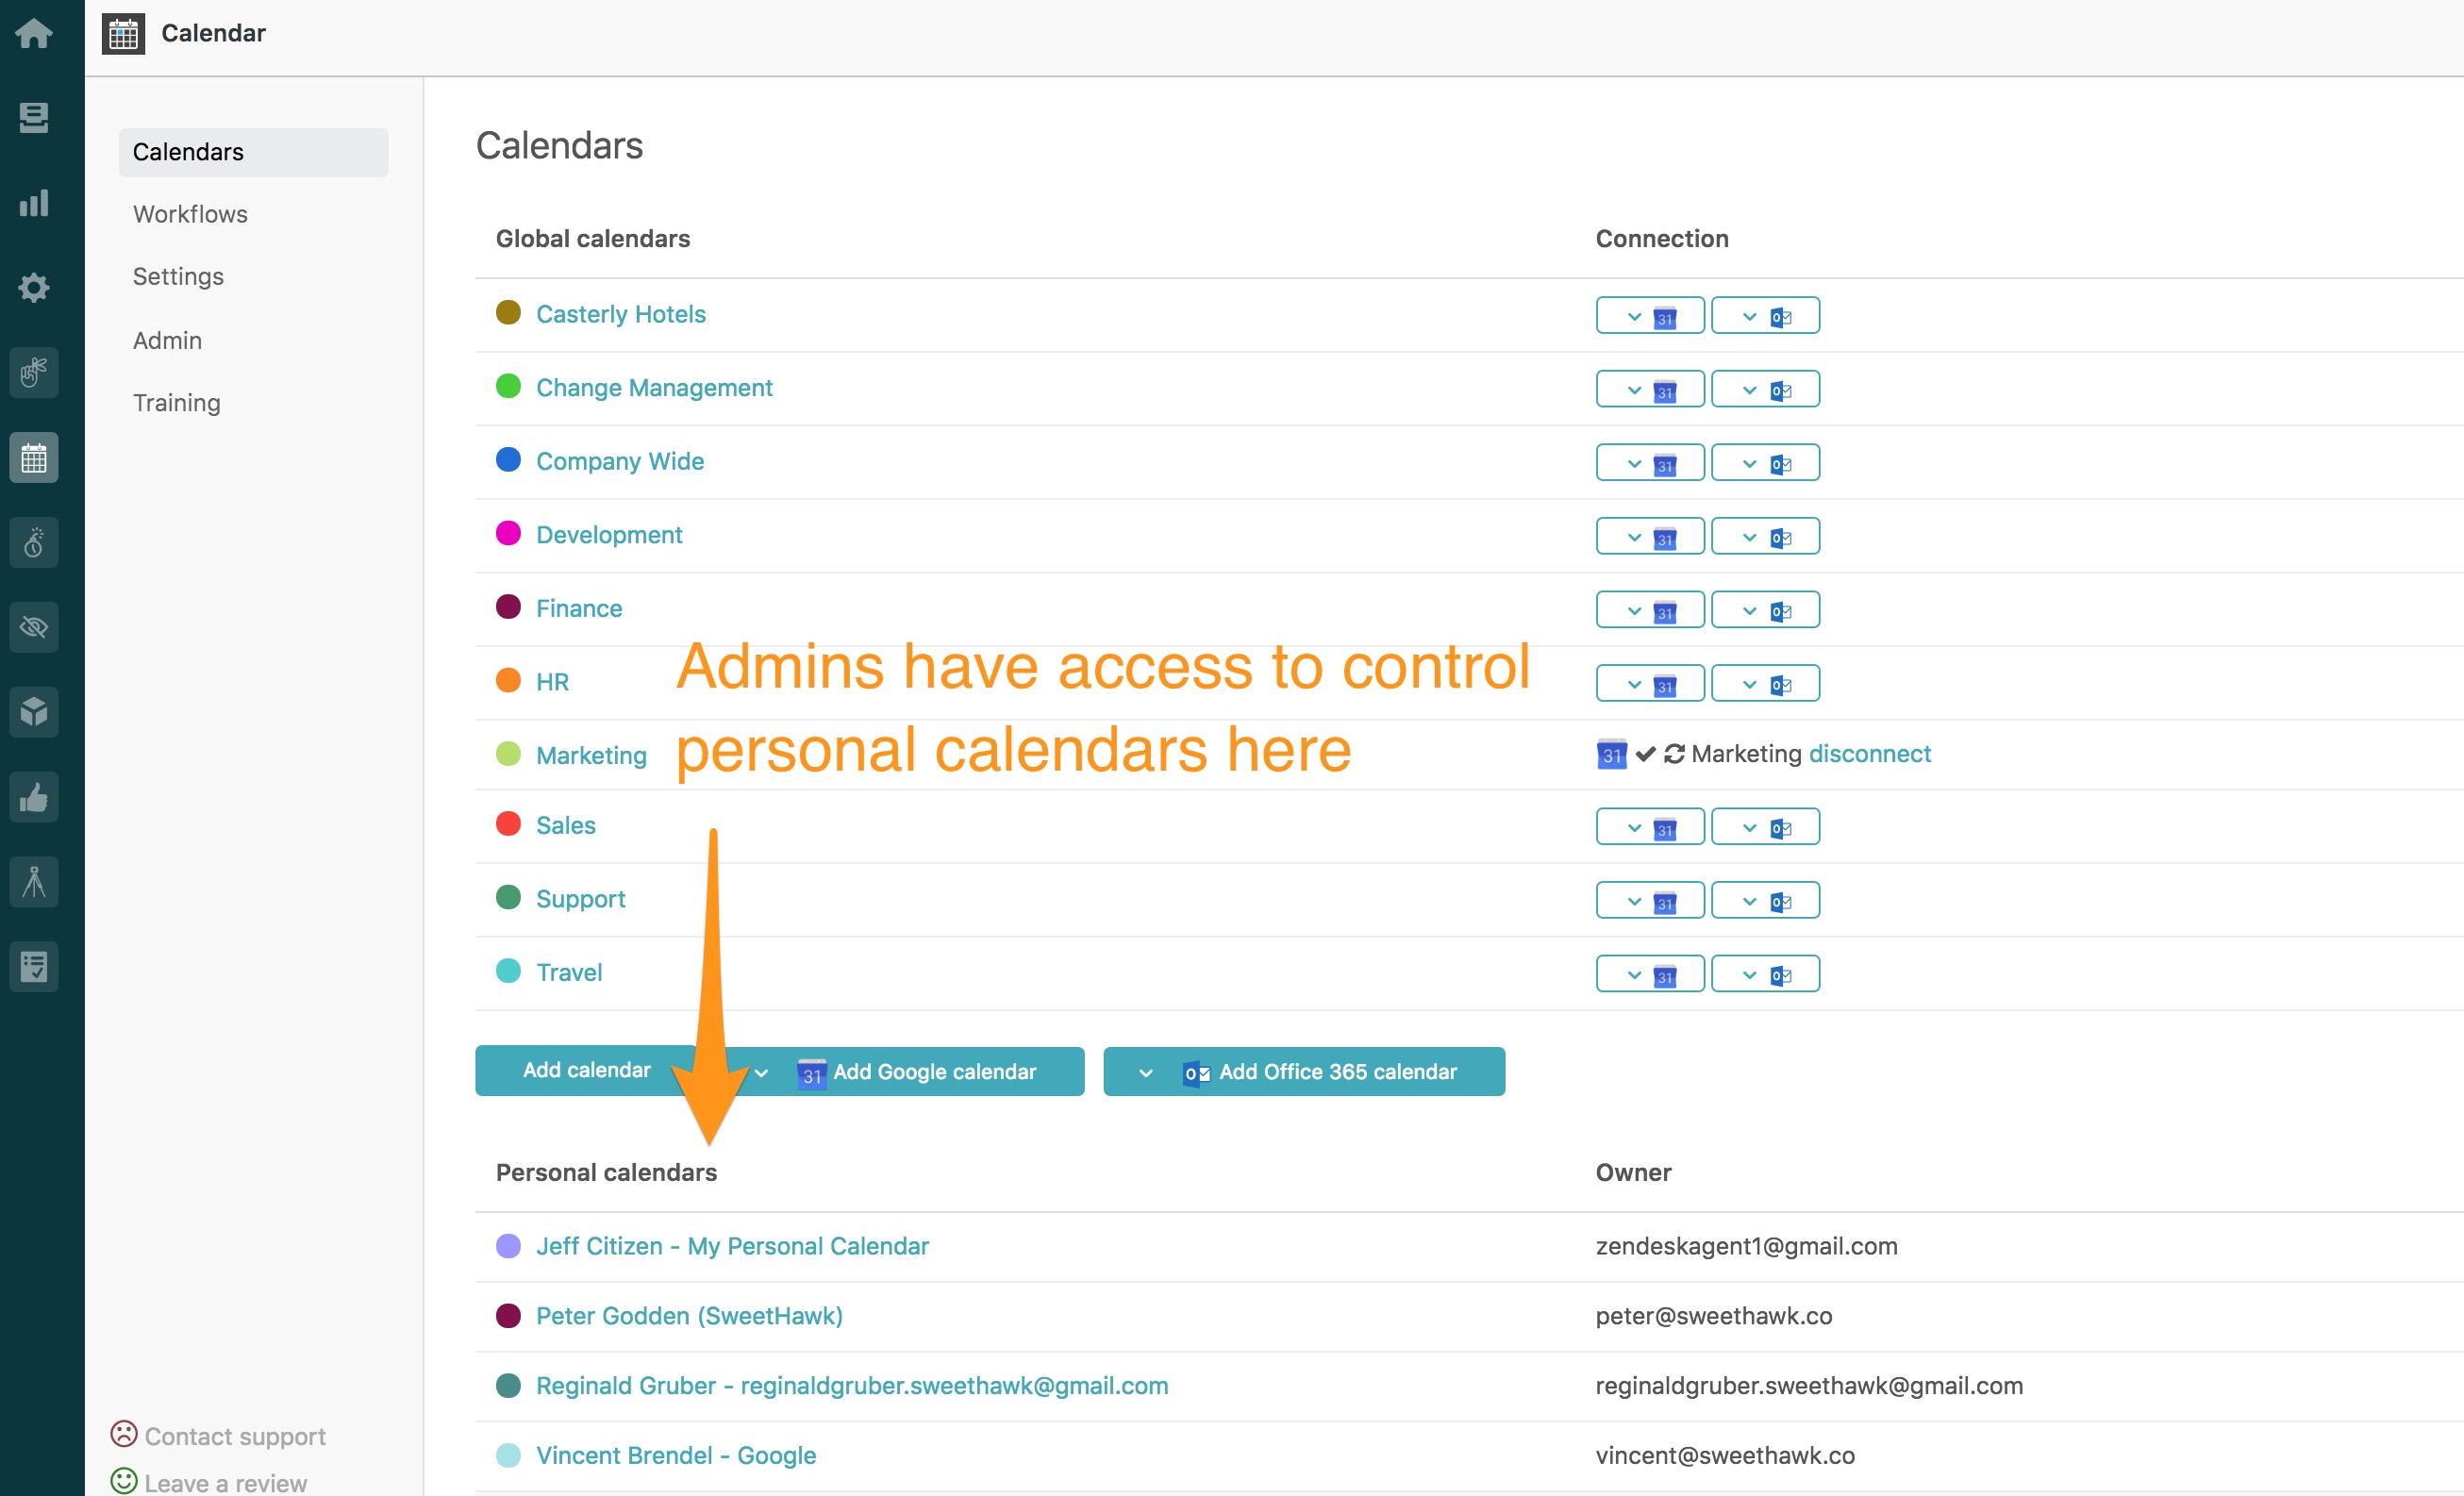Open the checklist app icon in sidebar
This screenshot has height=1496, width=2464.
[x=34, y=967]
